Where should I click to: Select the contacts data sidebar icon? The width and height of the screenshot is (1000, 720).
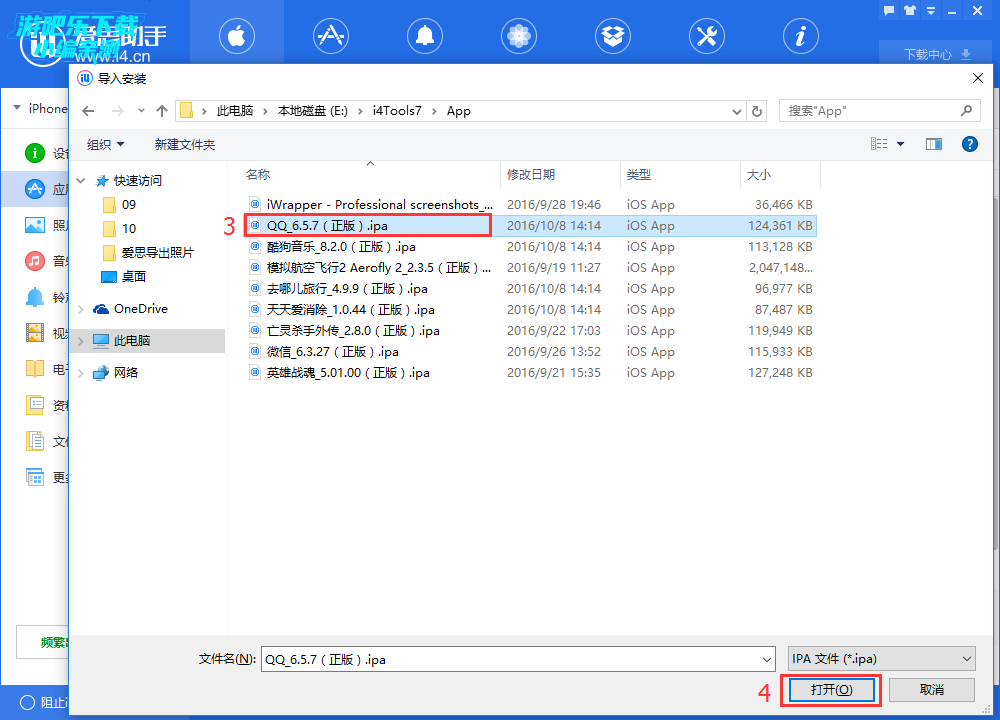click(x=34, y=405)
